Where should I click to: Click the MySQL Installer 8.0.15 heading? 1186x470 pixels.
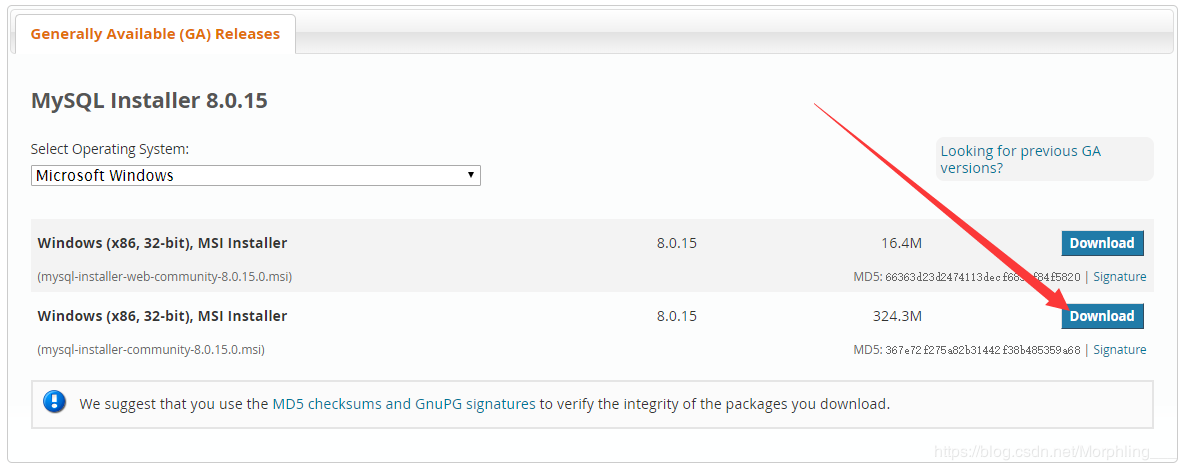click(x=149, y=101)
